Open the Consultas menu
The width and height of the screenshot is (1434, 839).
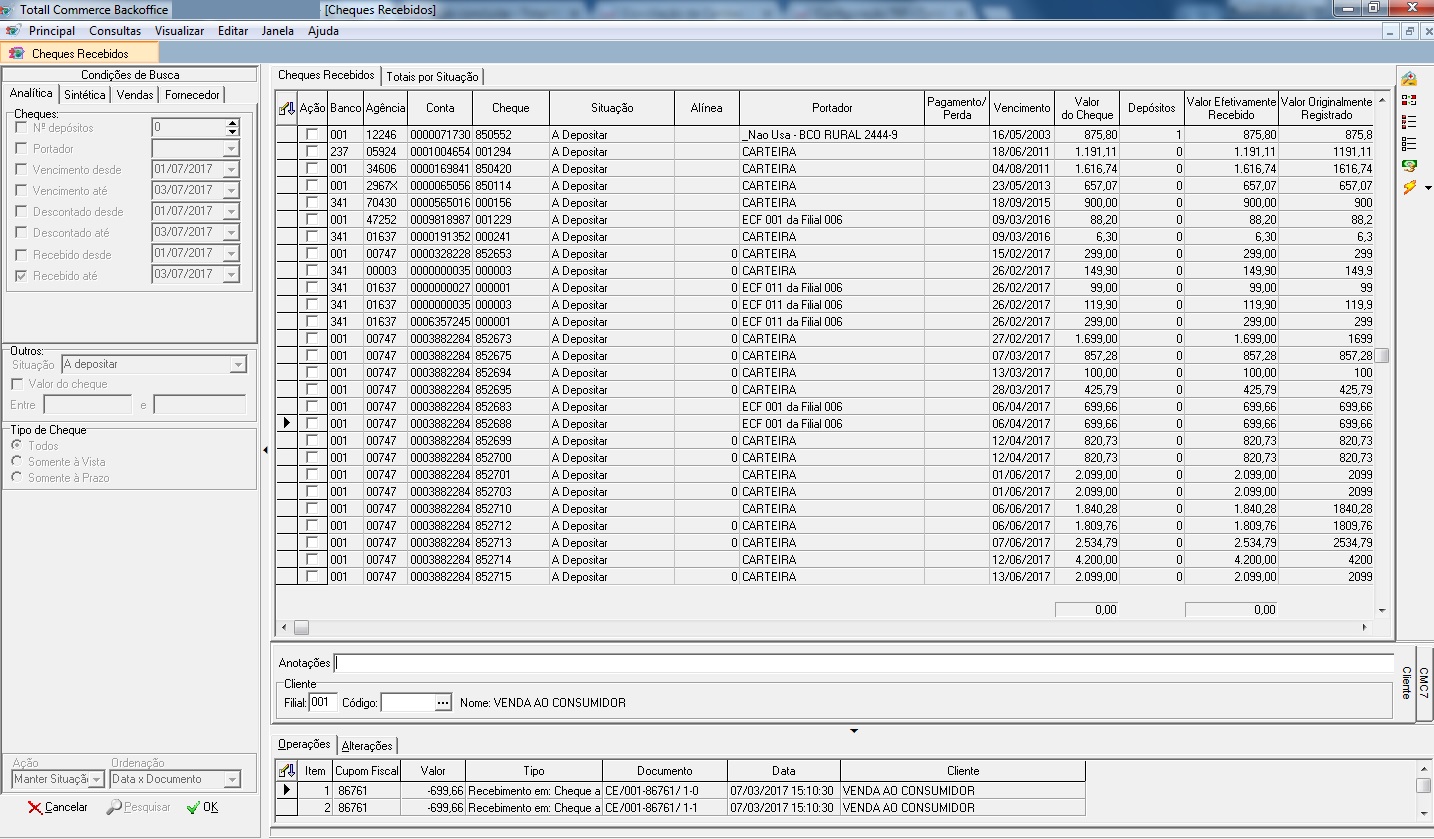point(115,31)
